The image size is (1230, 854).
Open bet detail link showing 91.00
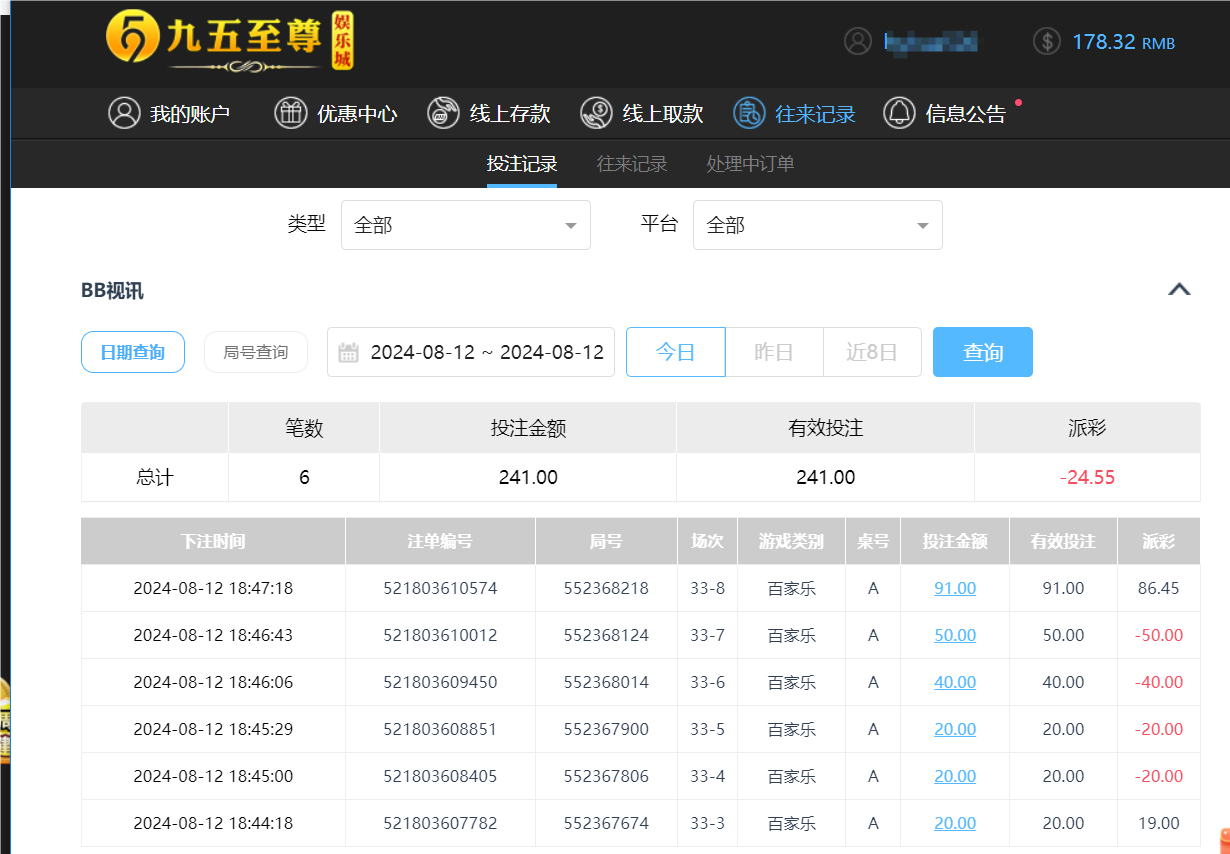tap(954, 588)
